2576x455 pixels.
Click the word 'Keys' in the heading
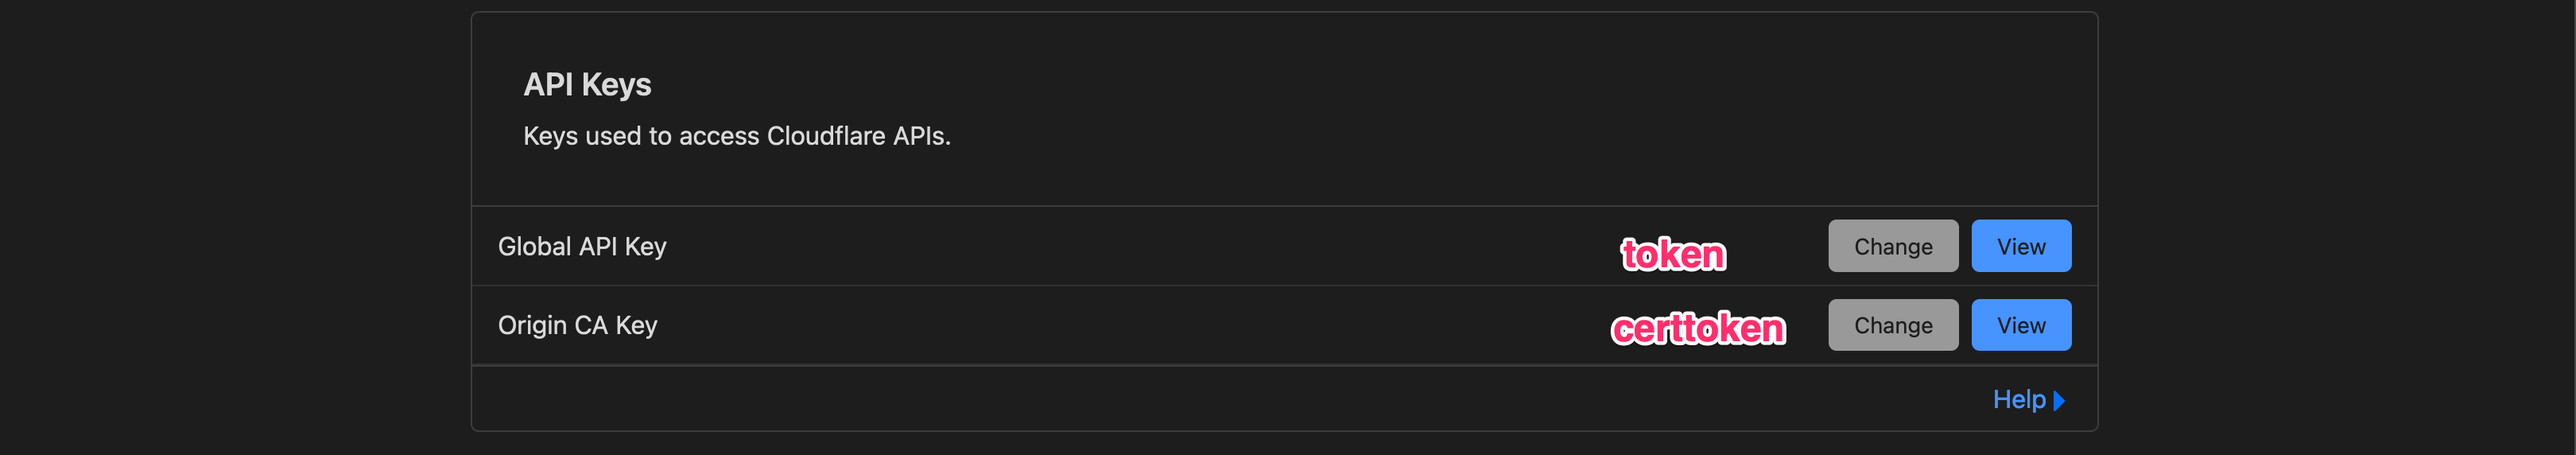tap(616, 85)
